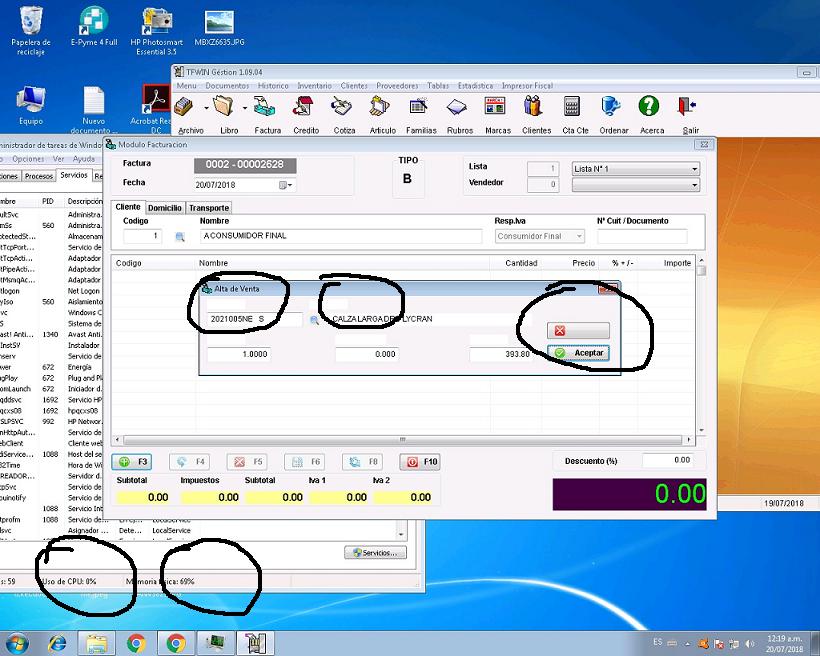
Task: Expand the Lista N° 1 dropdown
Action: pyautogui.click(x=694, y=169)
